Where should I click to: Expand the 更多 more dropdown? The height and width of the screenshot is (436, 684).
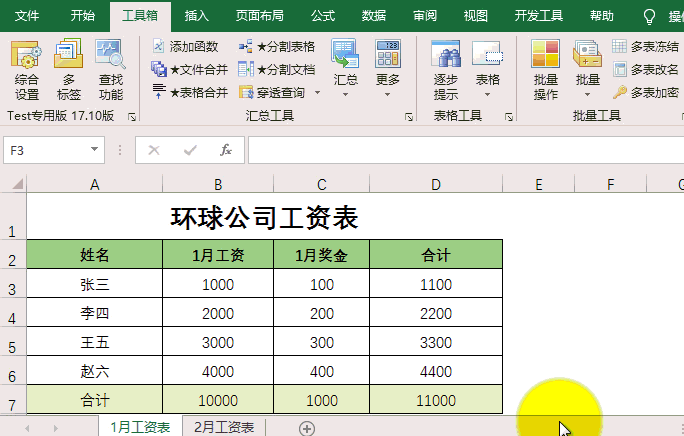[x=388, y=82]
